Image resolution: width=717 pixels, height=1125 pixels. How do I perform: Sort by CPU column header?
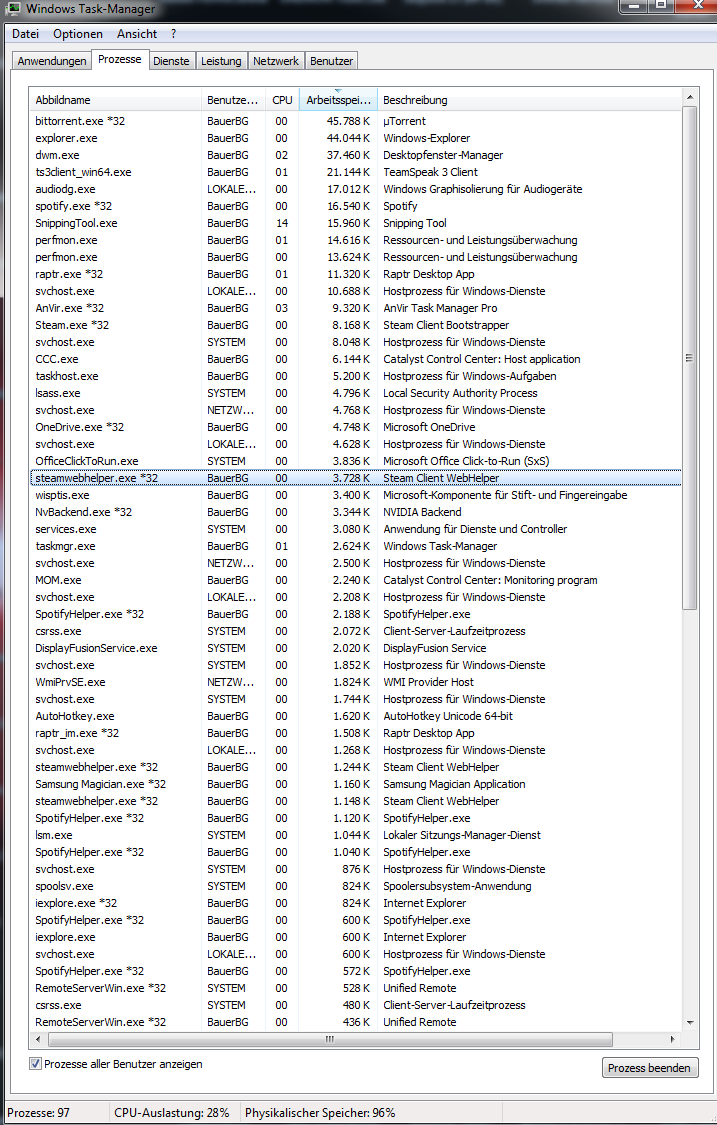(x=282, y=100)
